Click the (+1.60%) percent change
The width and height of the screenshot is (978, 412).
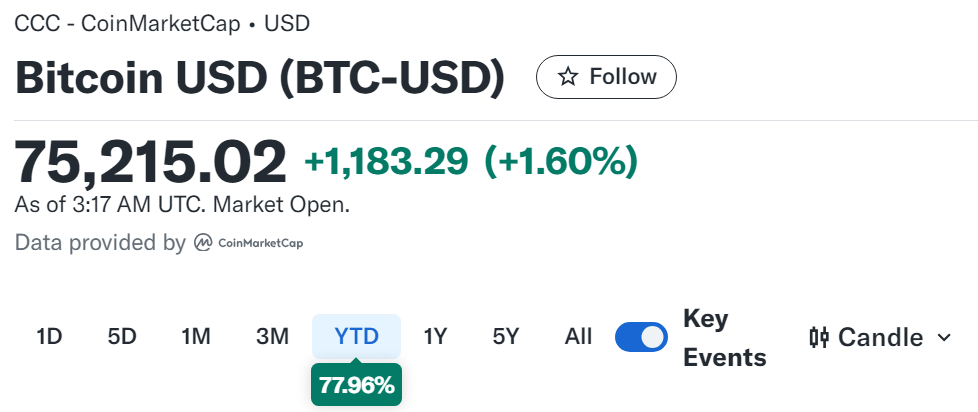[x=560, y=160]
